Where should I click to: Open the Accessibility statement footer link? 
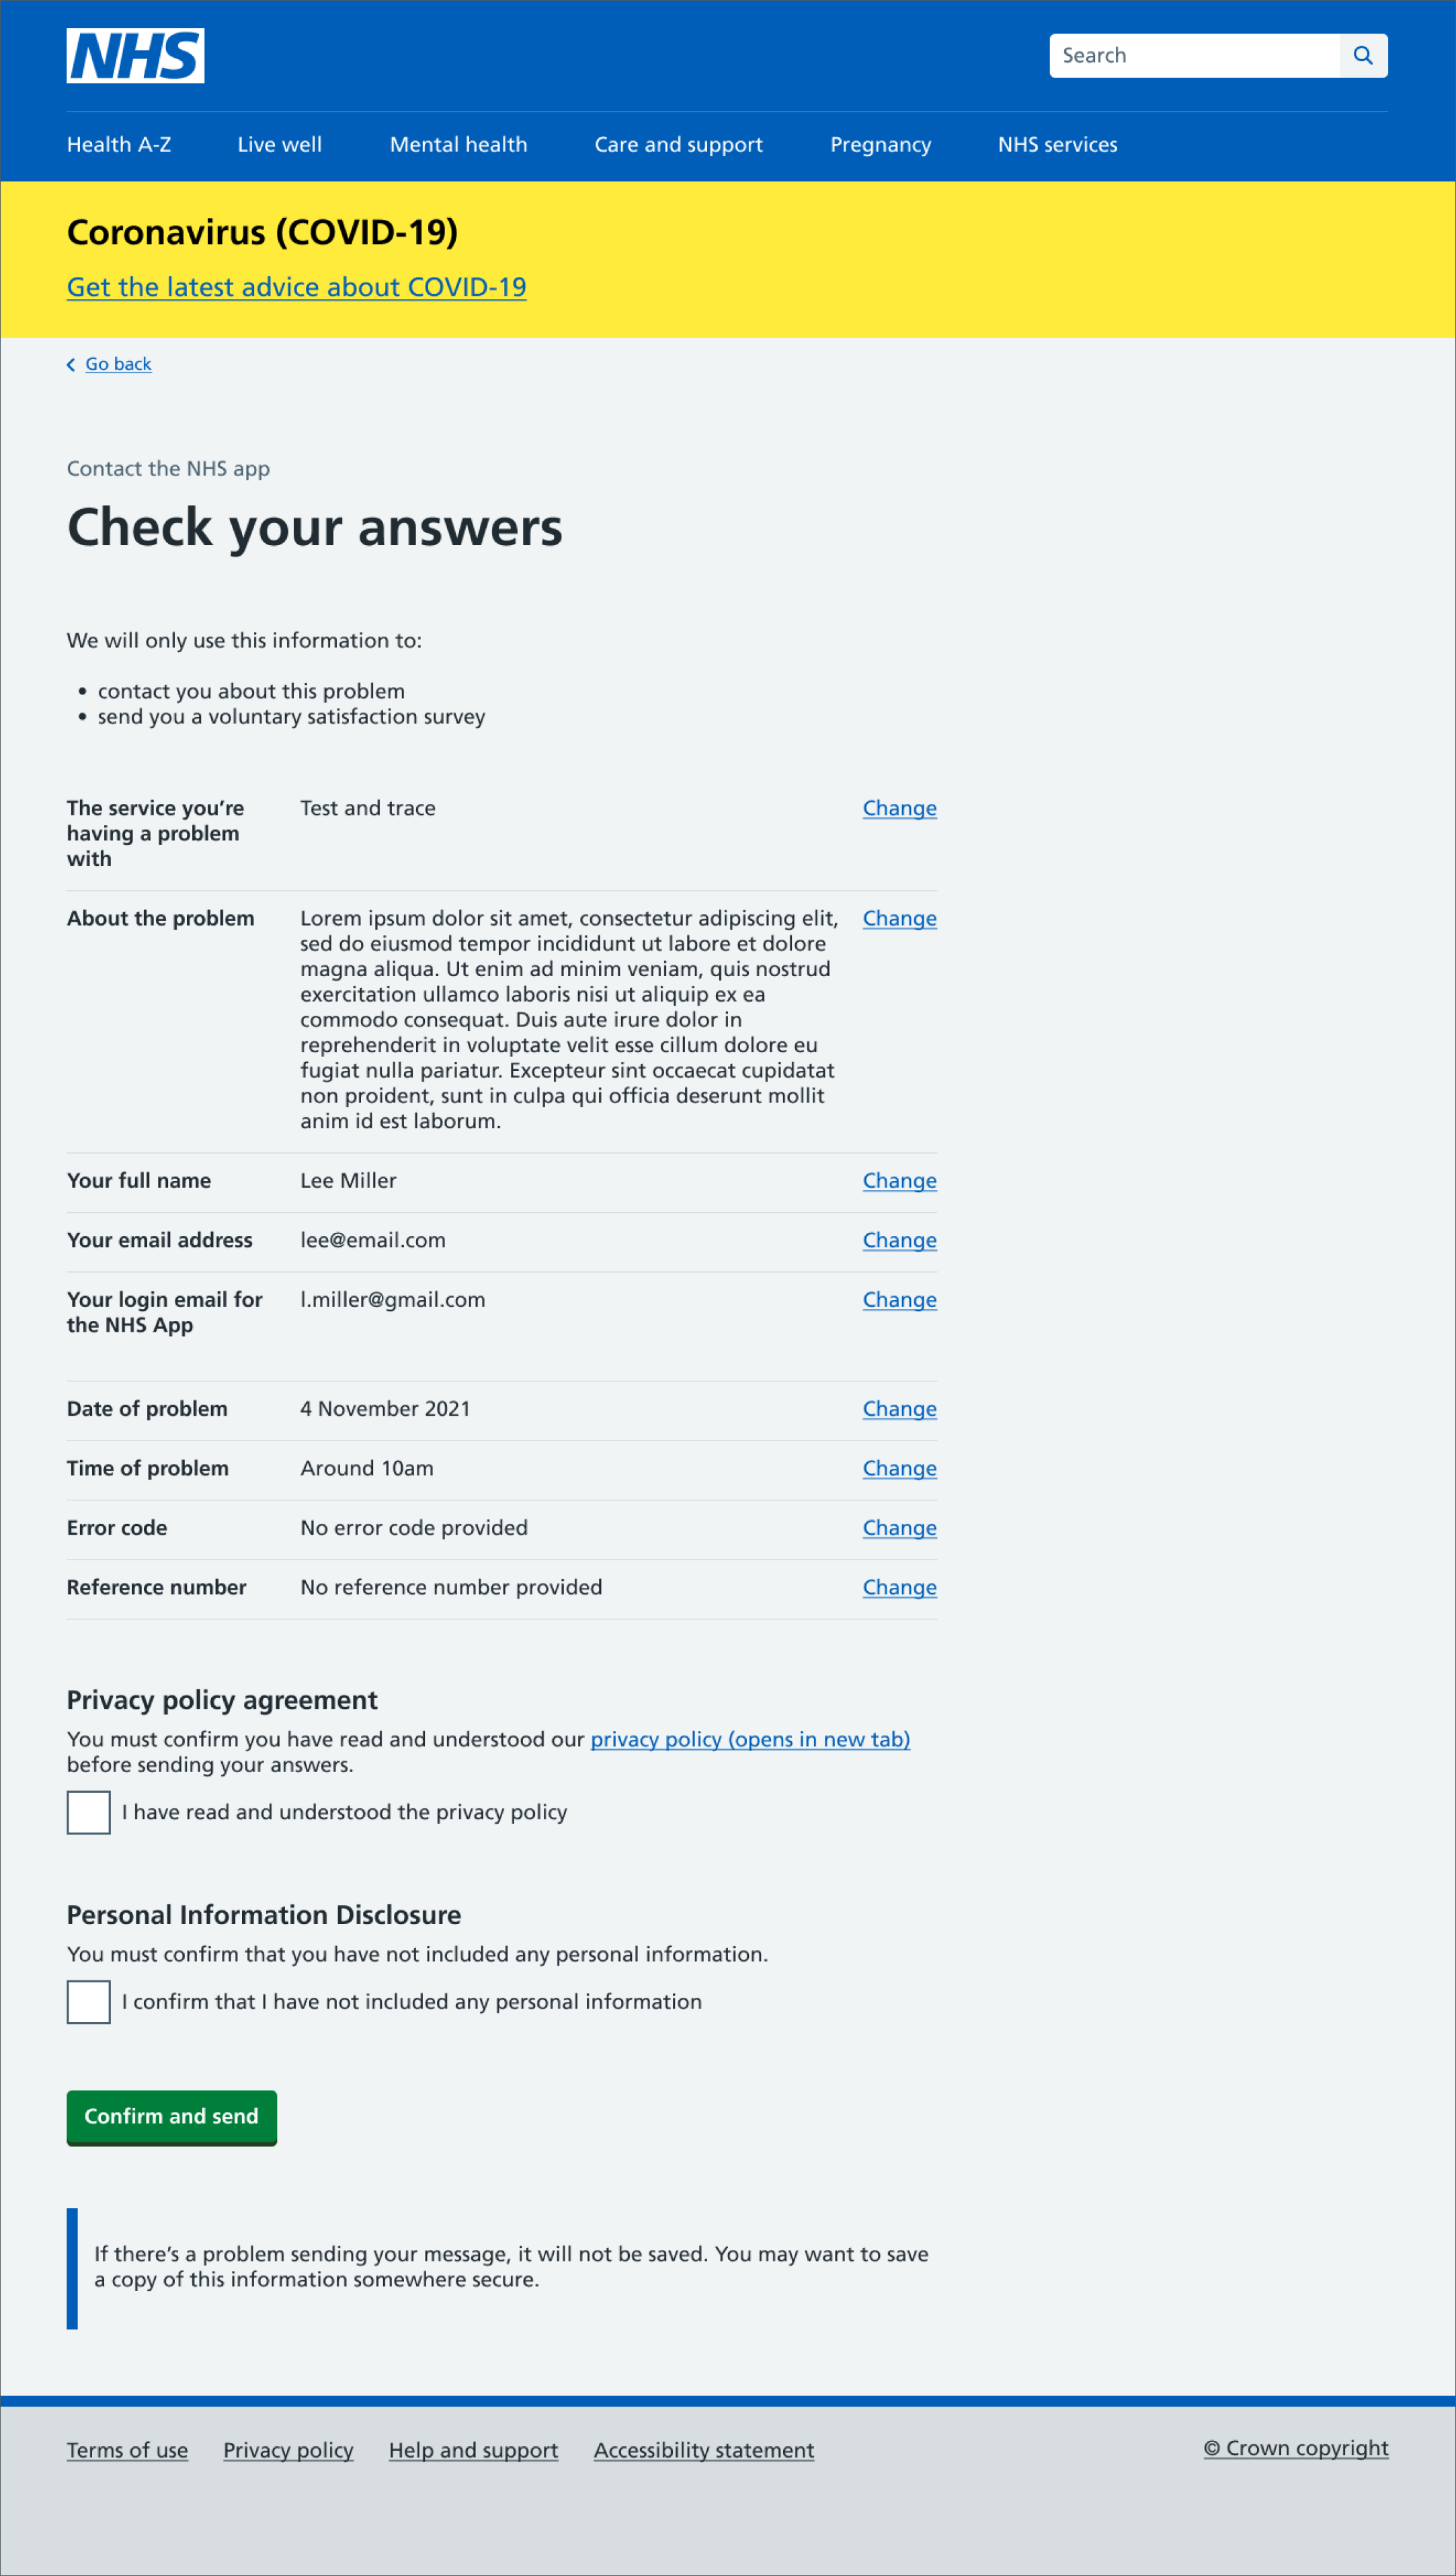[x=703, y=2450]
